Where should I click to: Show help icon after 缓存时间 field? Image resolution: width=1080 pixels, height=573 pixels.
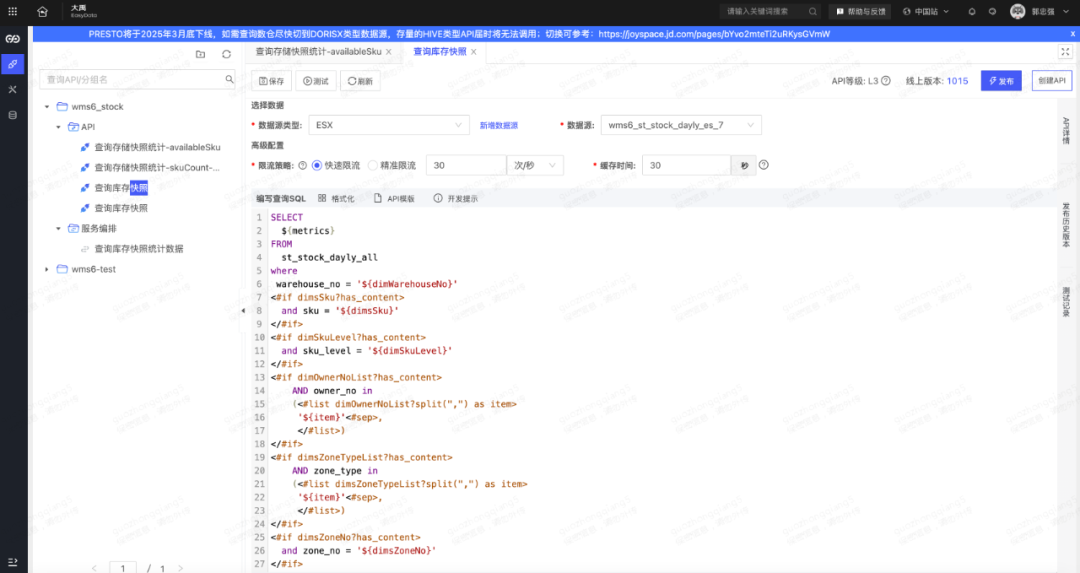(763, 165)
